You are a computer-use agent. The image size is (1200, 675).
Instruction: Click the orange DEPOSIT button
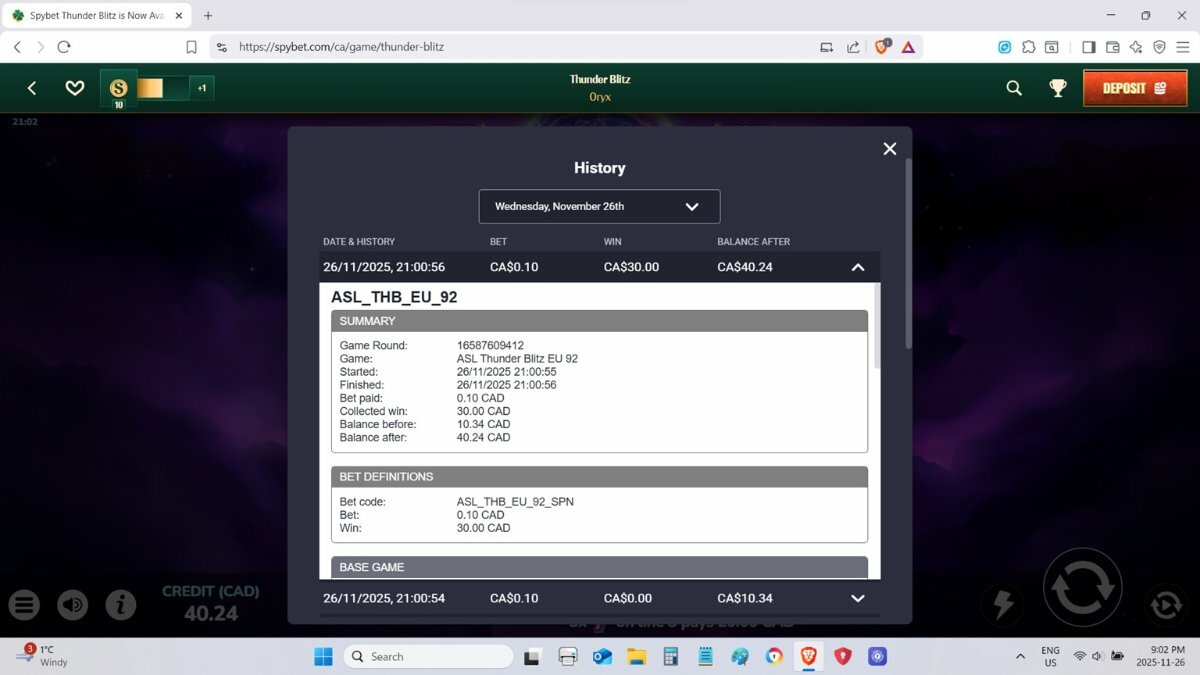click(x=1134, y=88)
